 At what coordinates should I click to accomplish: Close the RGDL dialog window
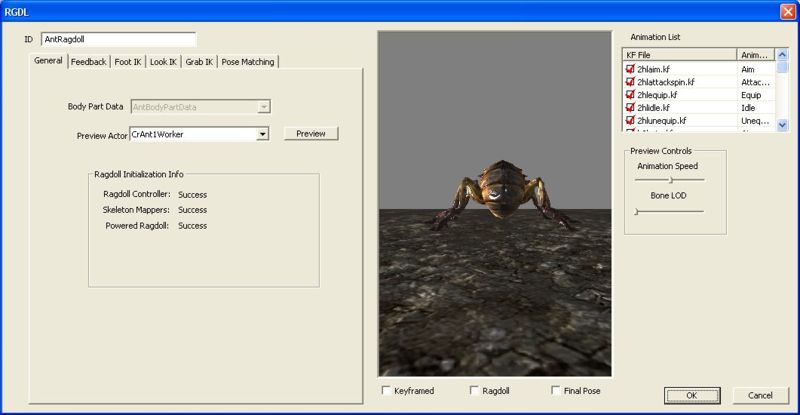click(x=788, y=12)
